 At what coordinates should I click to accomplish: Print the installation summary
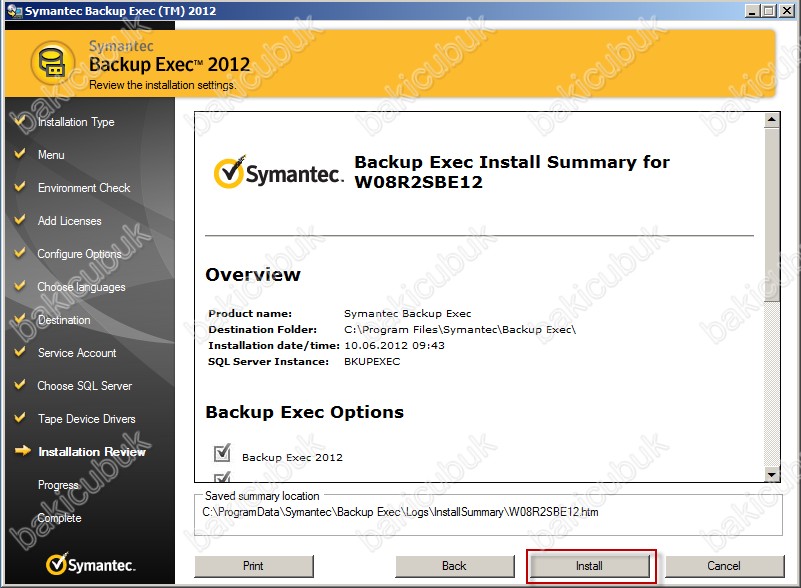click(x=253, y=566)
